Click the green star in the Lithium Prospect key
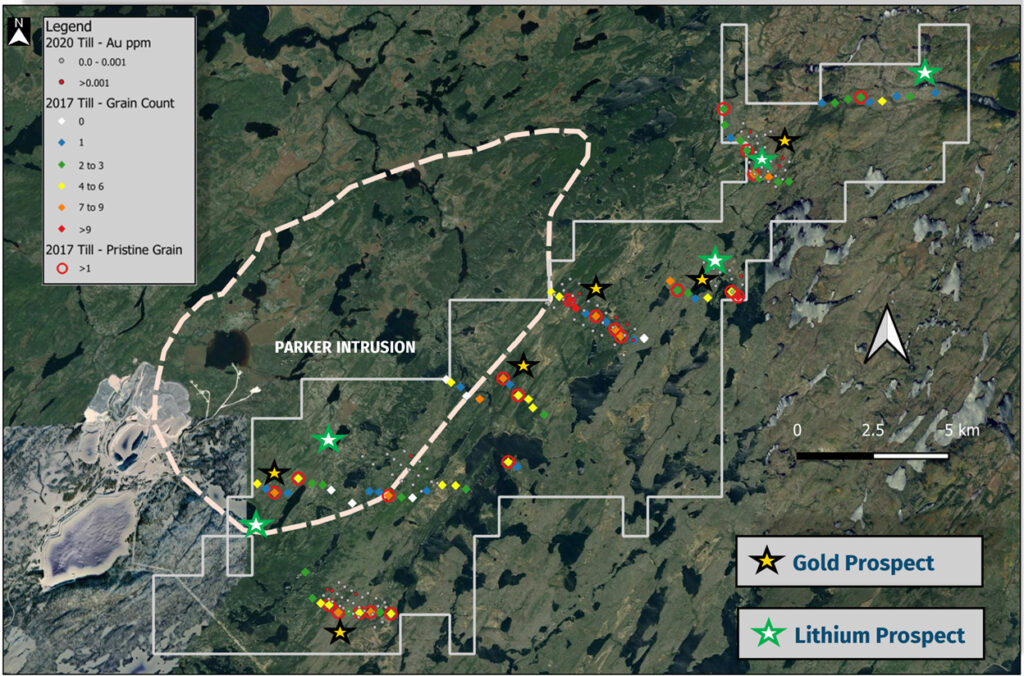The width and height of the screenshot is (1024, 676). point(766,634)
